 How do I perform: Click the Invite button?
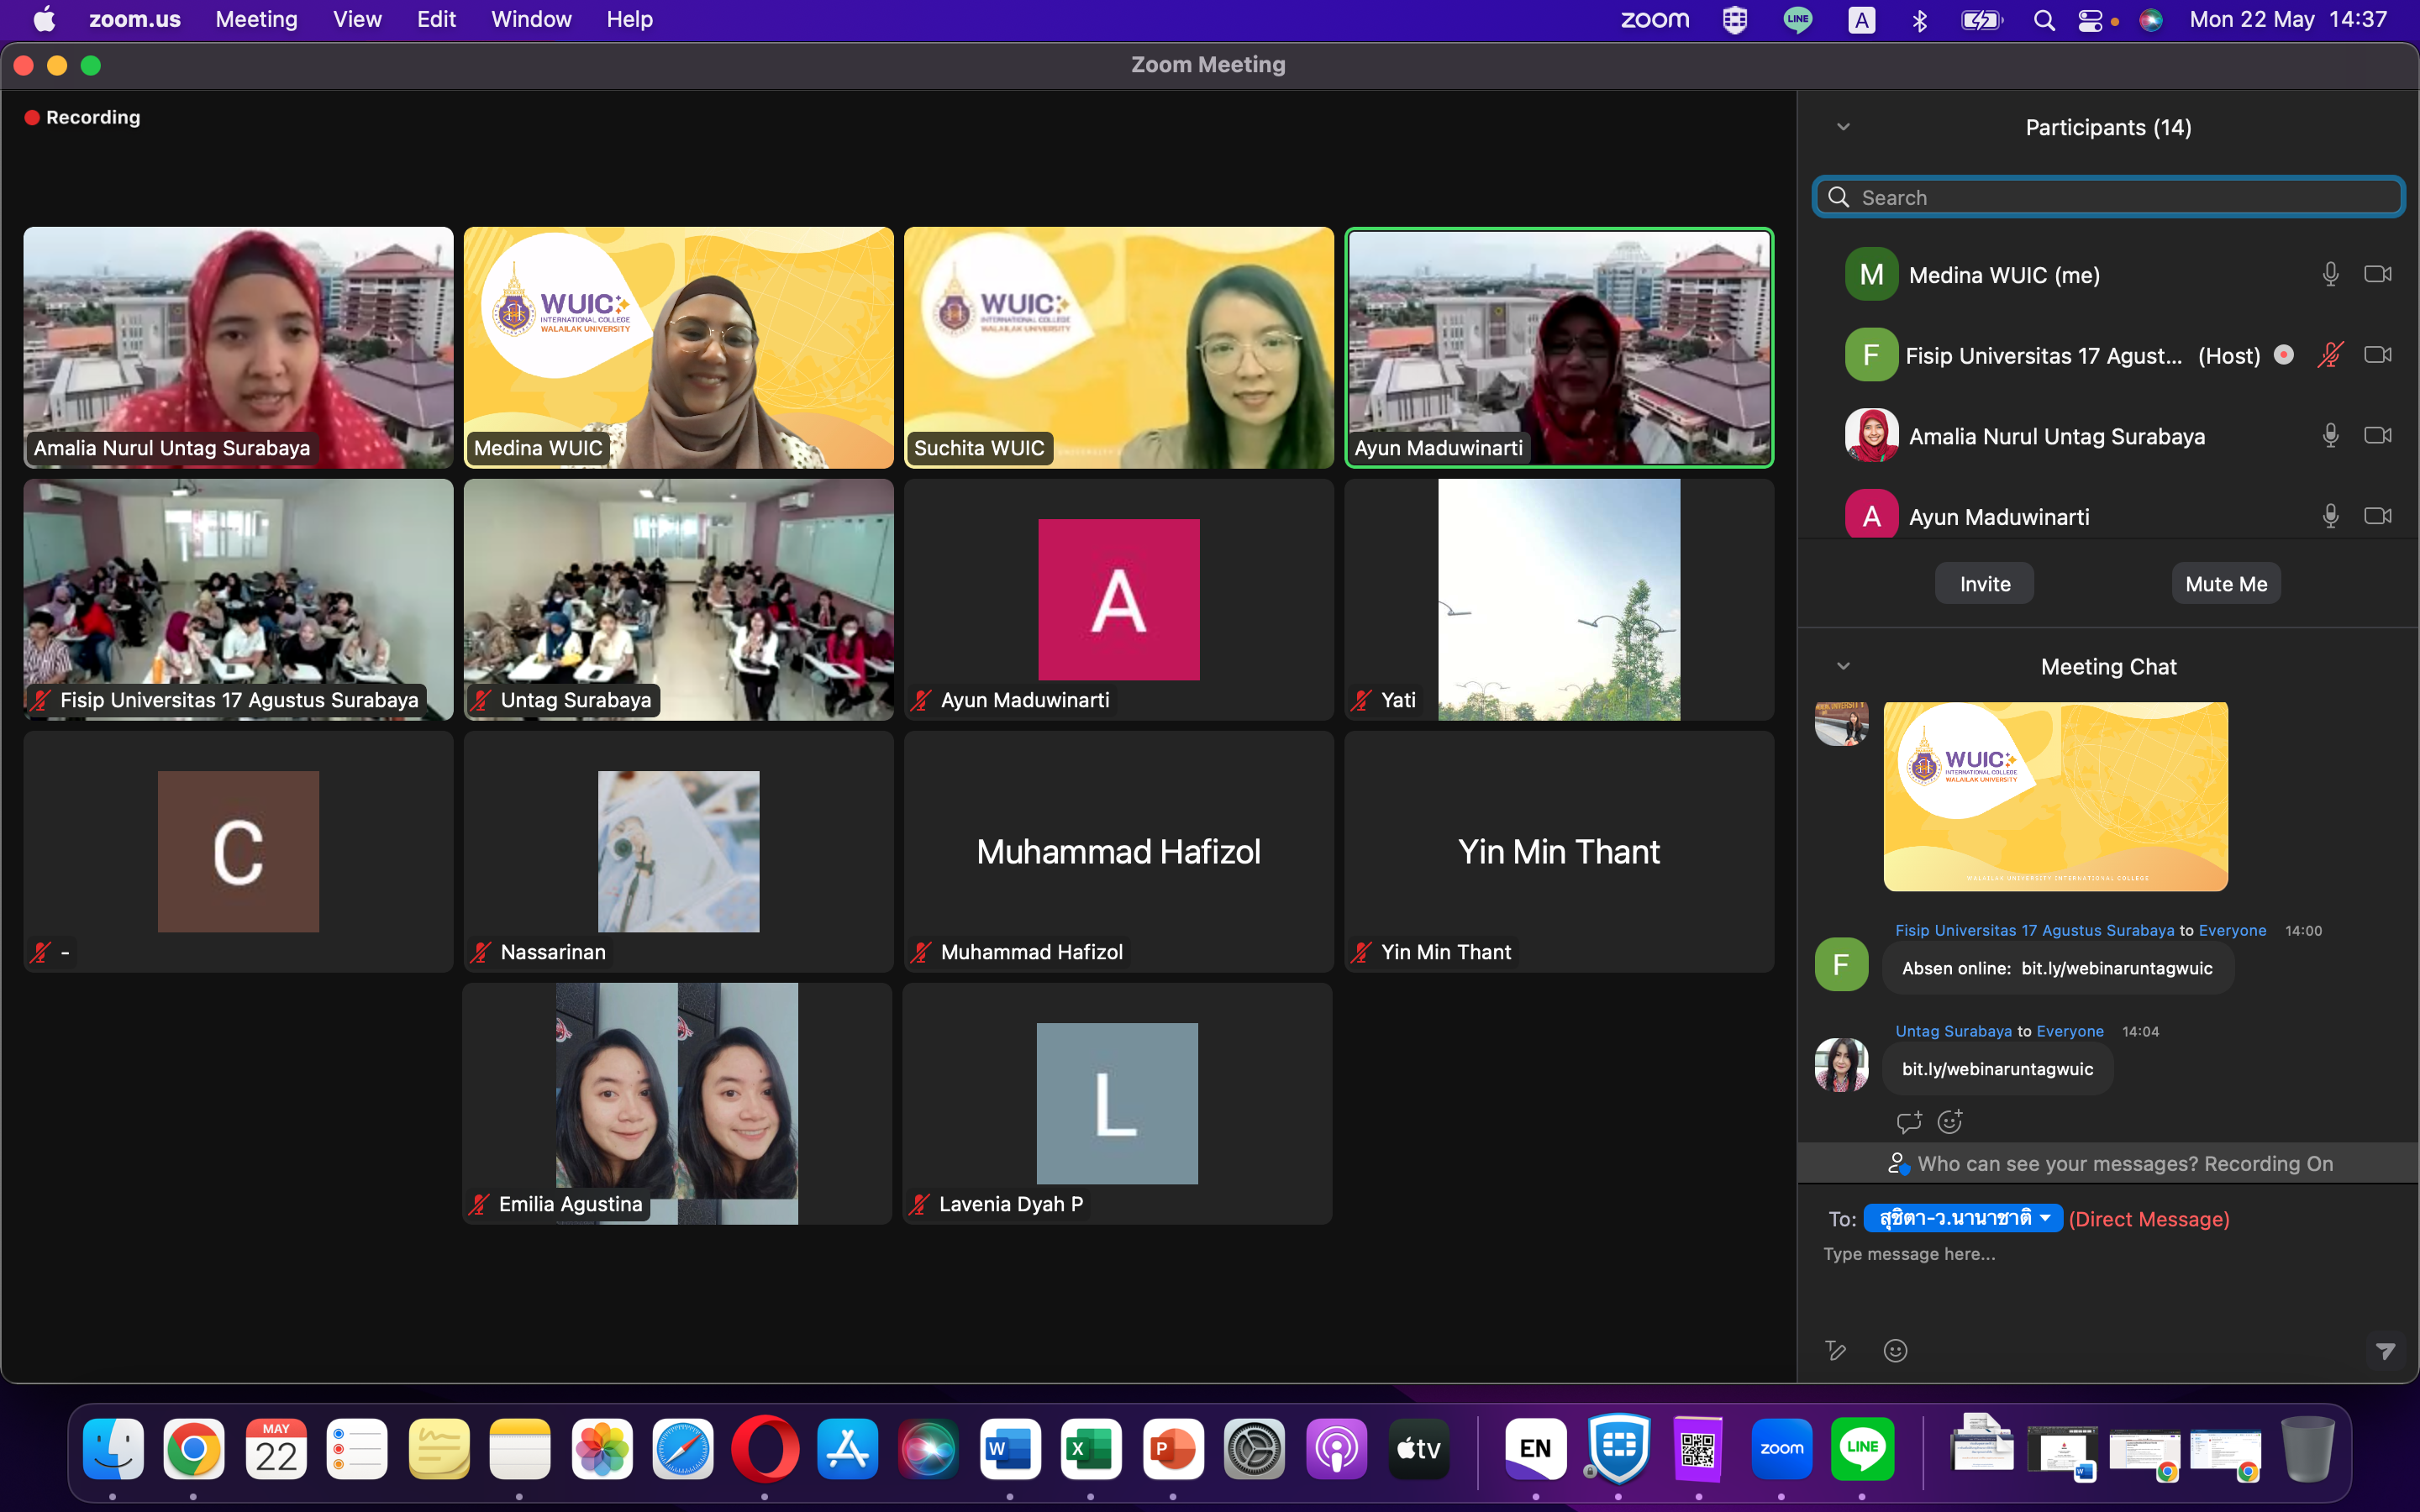(1984, 584)
